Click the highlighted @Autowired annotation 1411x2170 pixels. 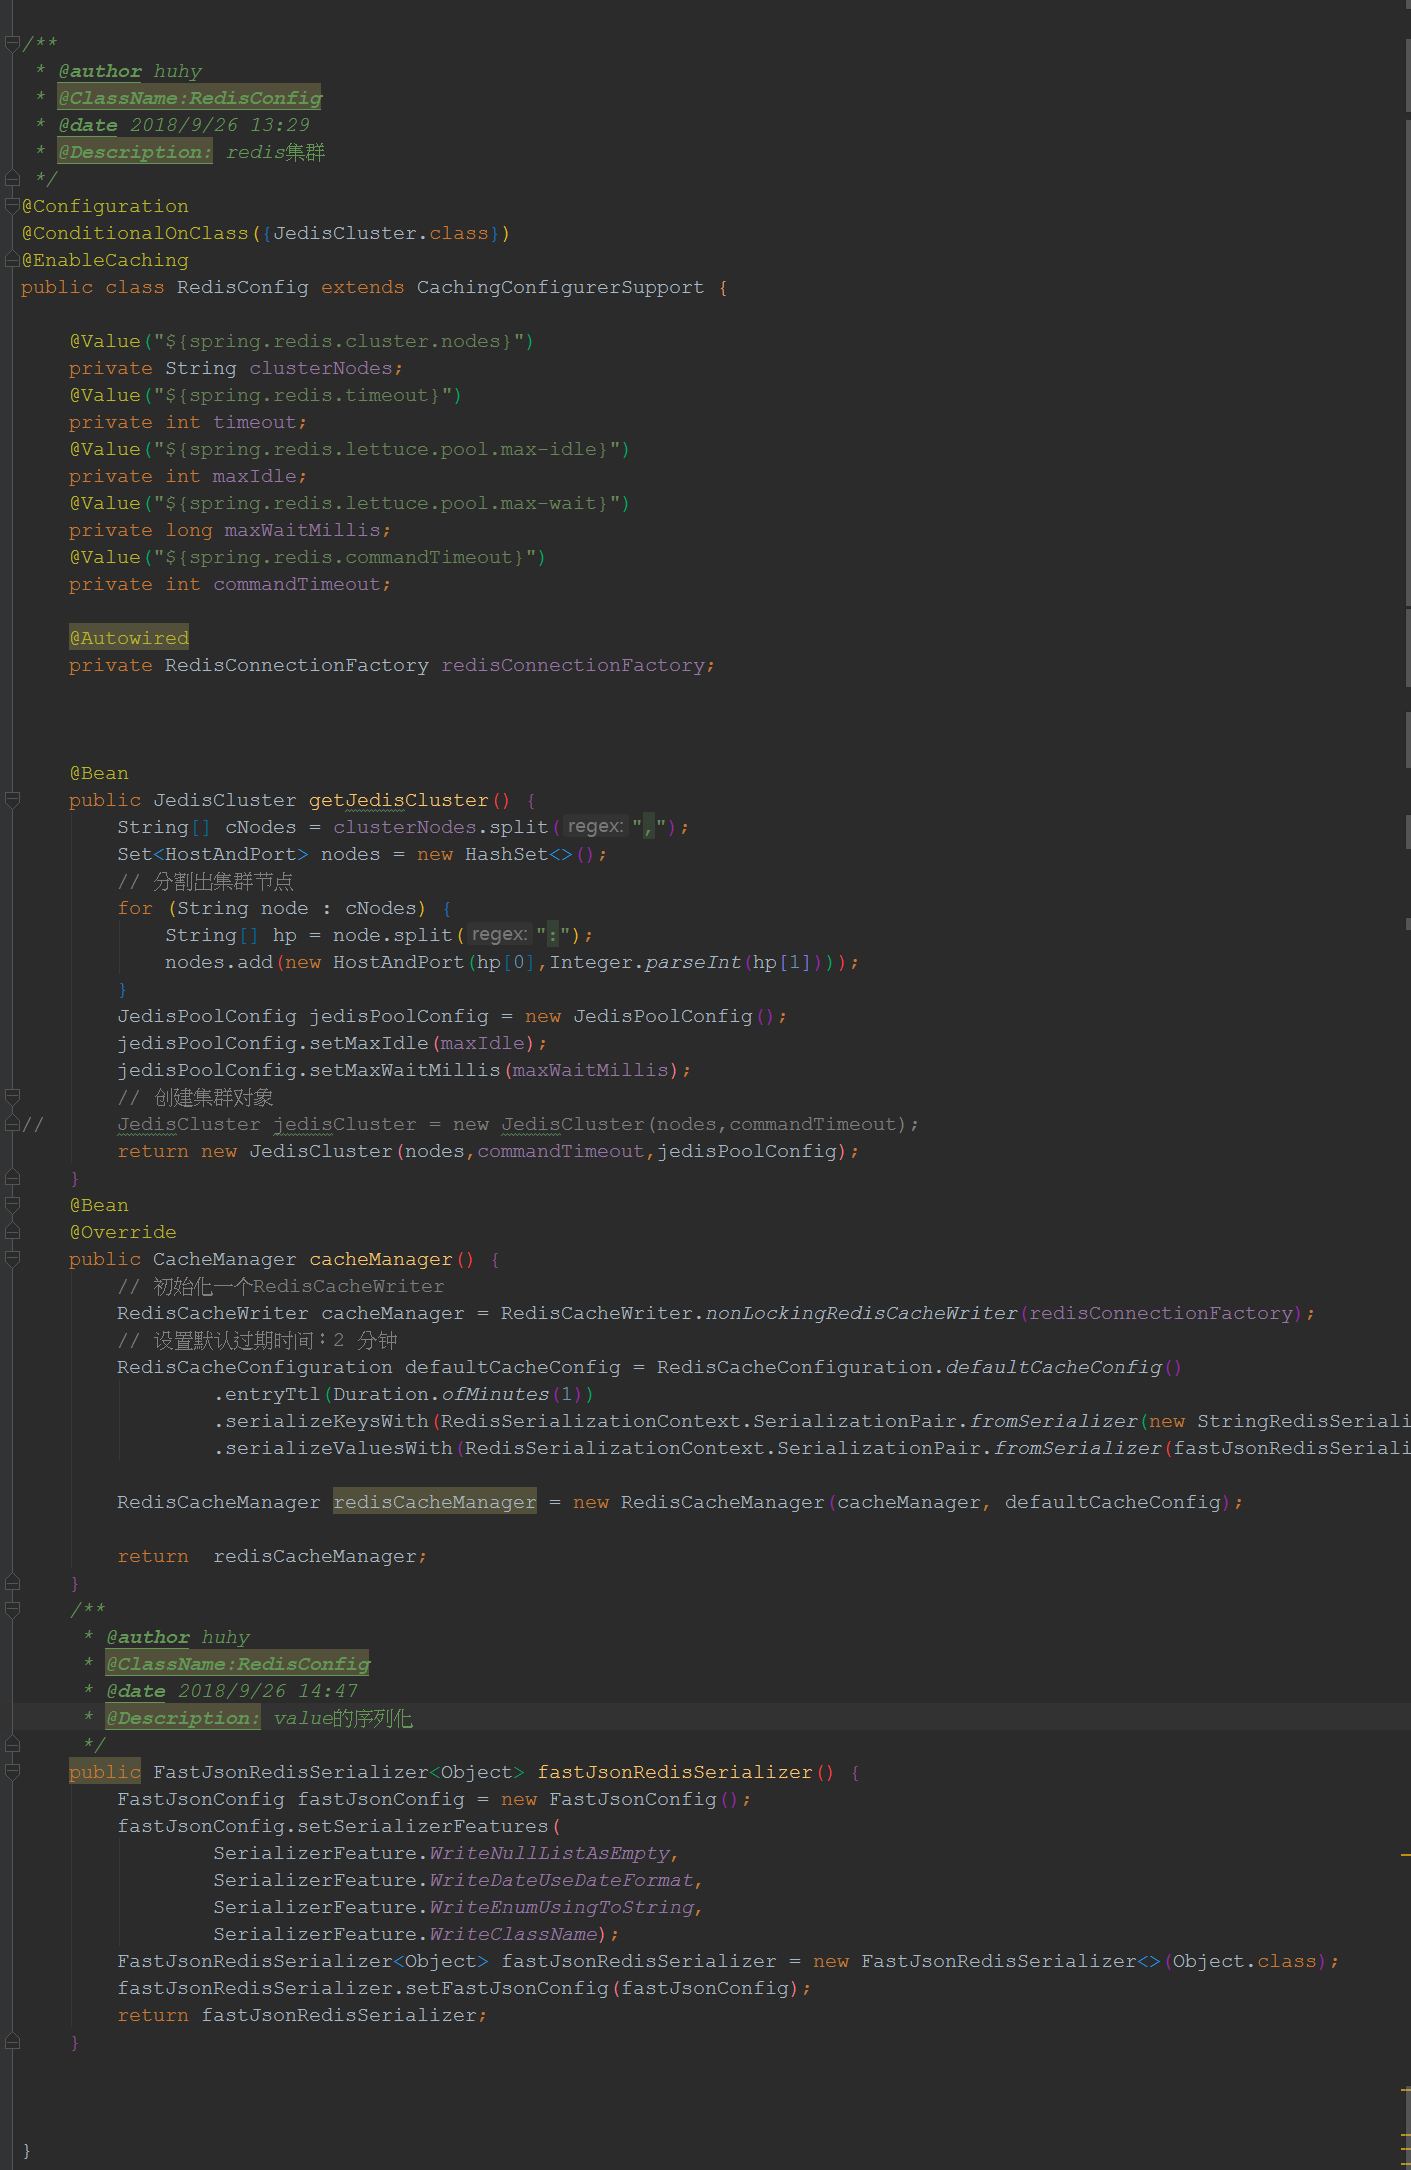(129, 638)
